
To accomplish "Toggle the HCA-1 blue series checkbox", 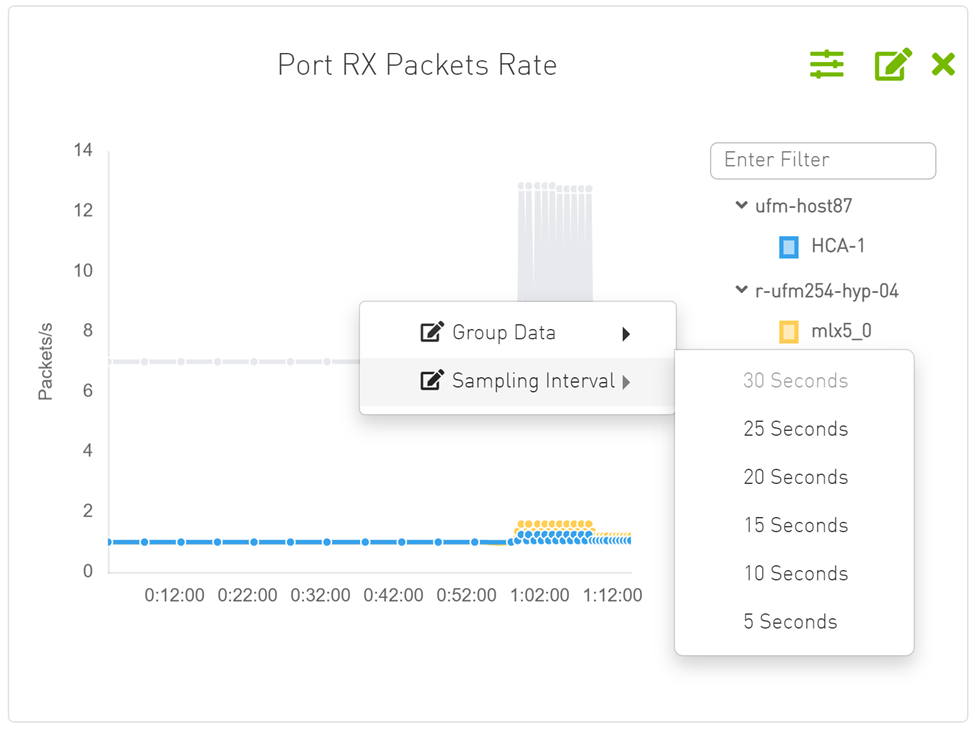I will [x=789, y=246].
